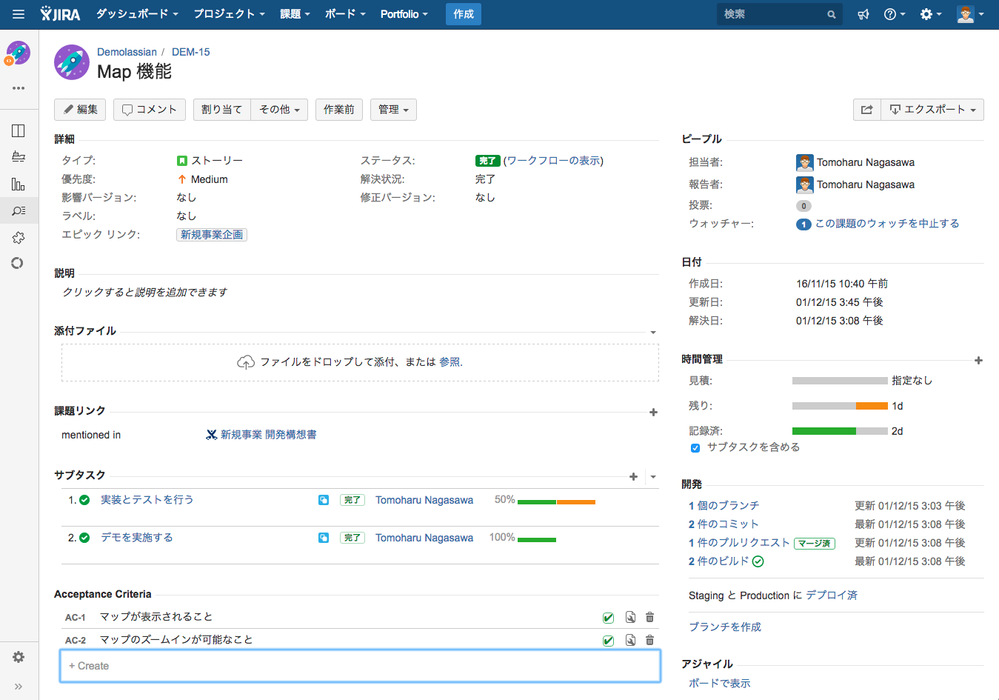999x700 pixels.
Task: Log work with time tracking plus
Action: tap(979, 361)
